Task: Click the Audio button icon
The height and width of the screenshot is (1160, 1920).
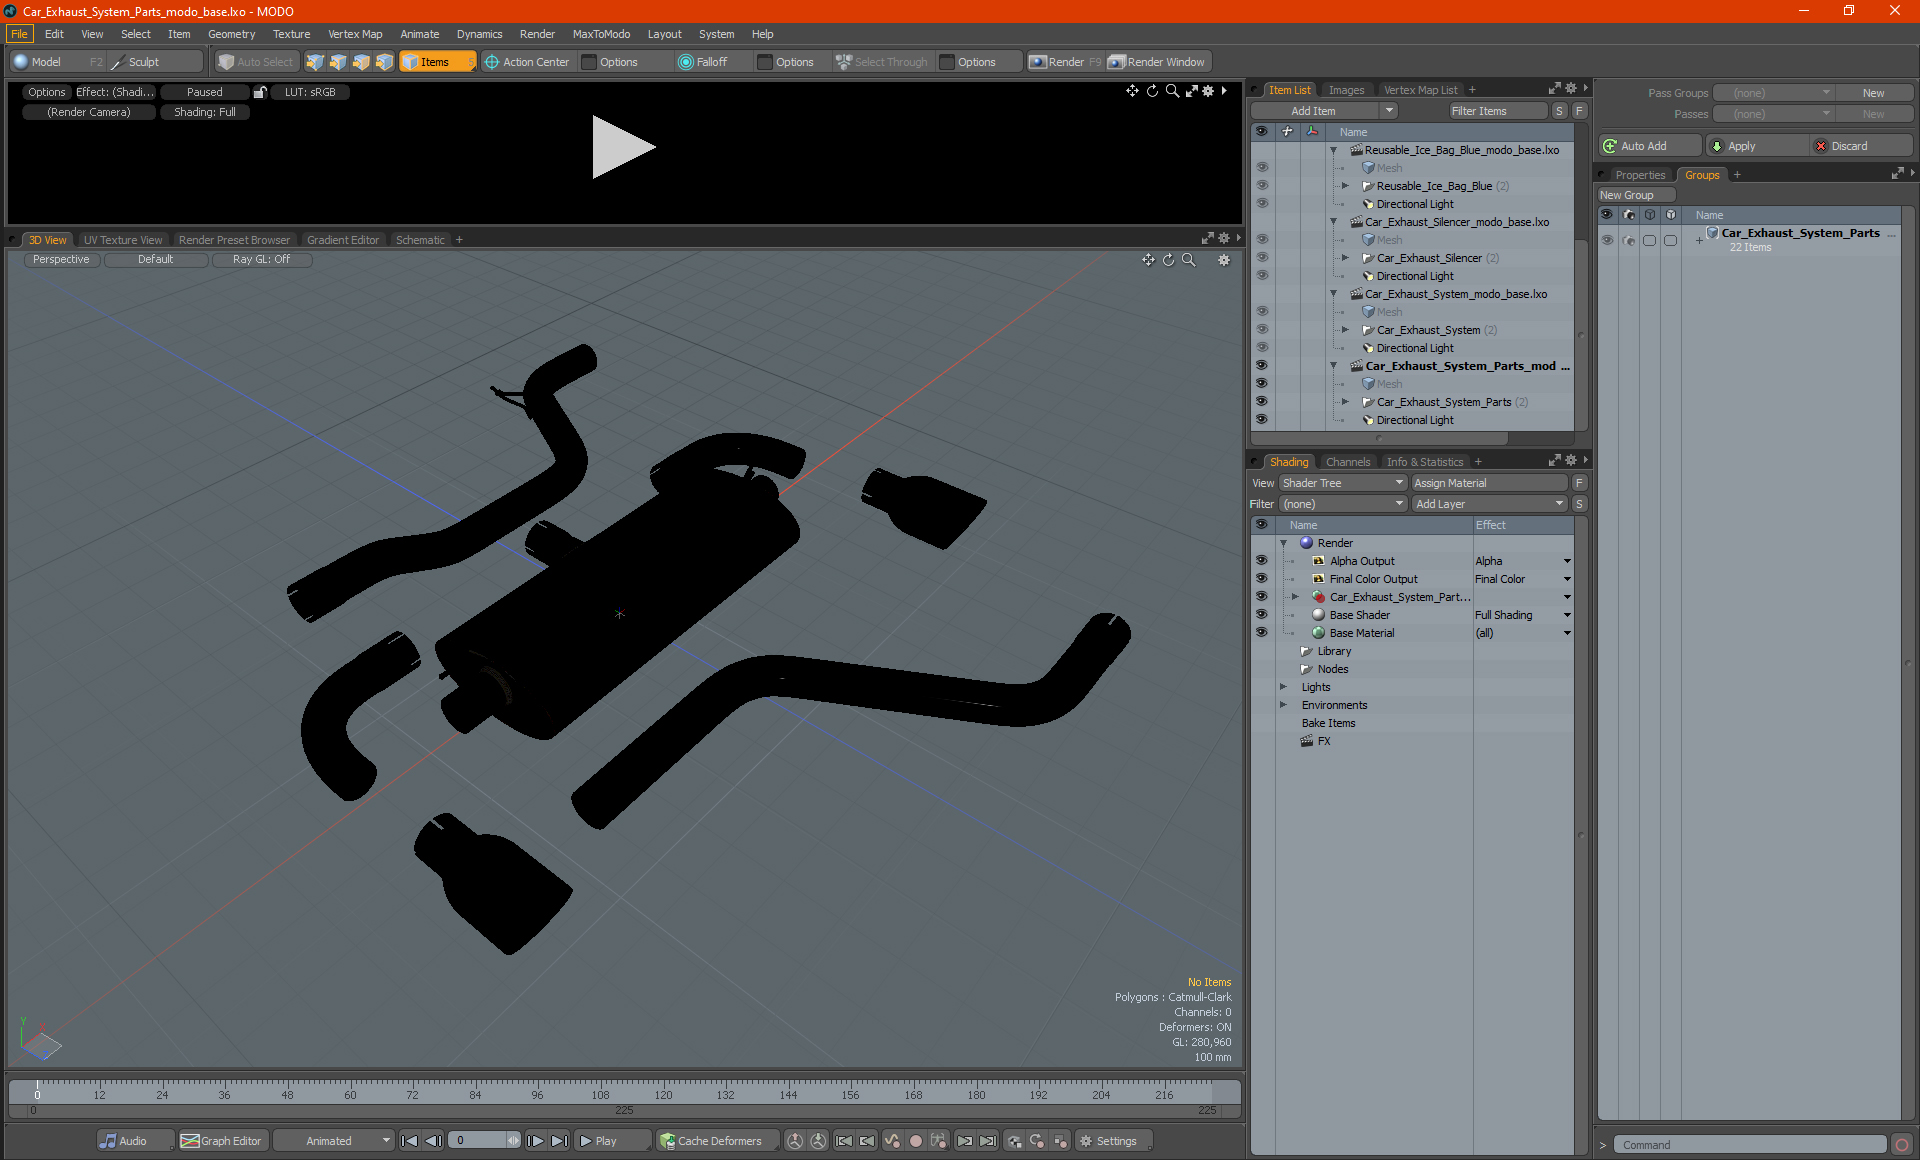Action: pos(108,1141)
